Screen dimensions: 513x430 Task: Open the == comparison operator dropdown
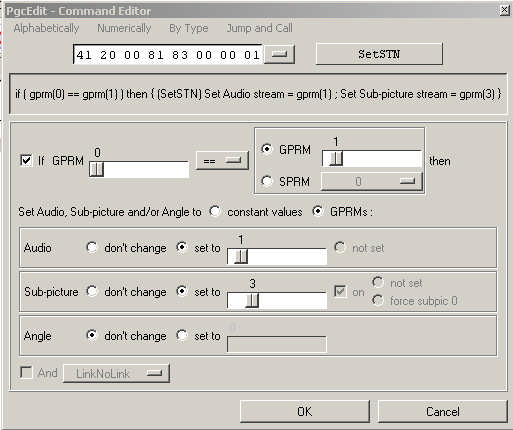pyautogui.click(x=222, y=161)
